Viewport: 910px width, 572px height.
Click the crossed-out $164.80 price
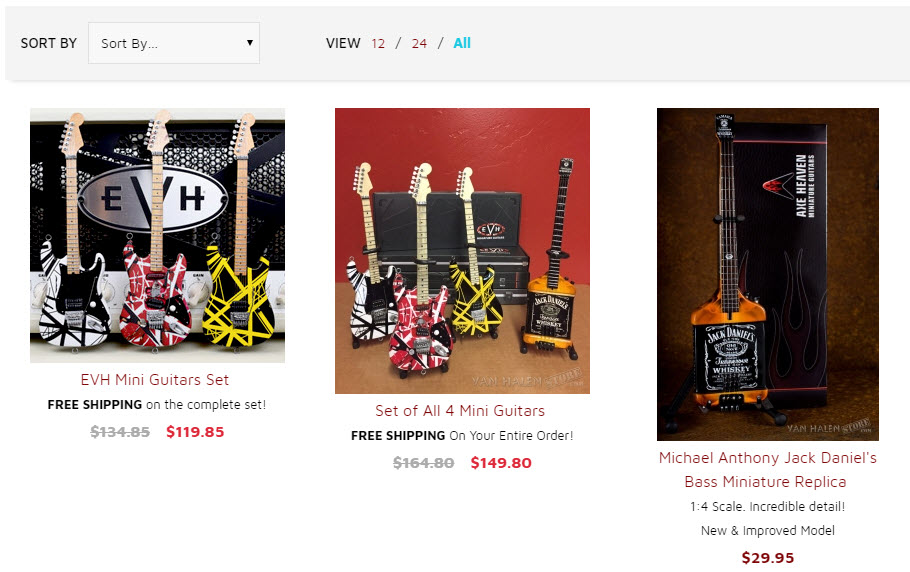[x=424, y=463]
